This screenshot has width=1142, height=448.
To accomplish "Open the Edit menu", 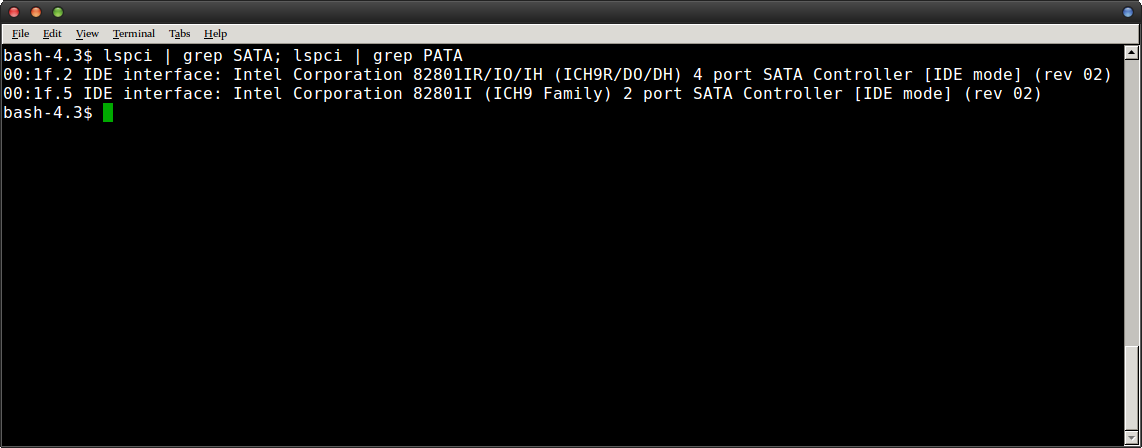I will [x=52, y=33].
